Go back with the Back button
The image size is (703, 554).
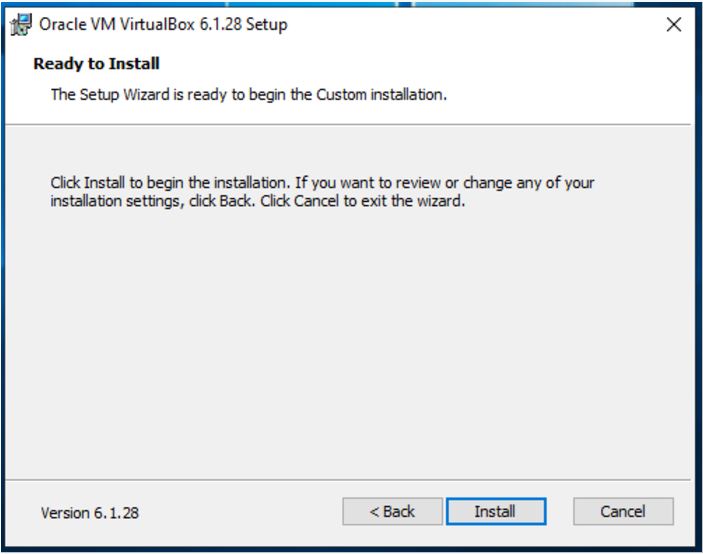(392, 512)
